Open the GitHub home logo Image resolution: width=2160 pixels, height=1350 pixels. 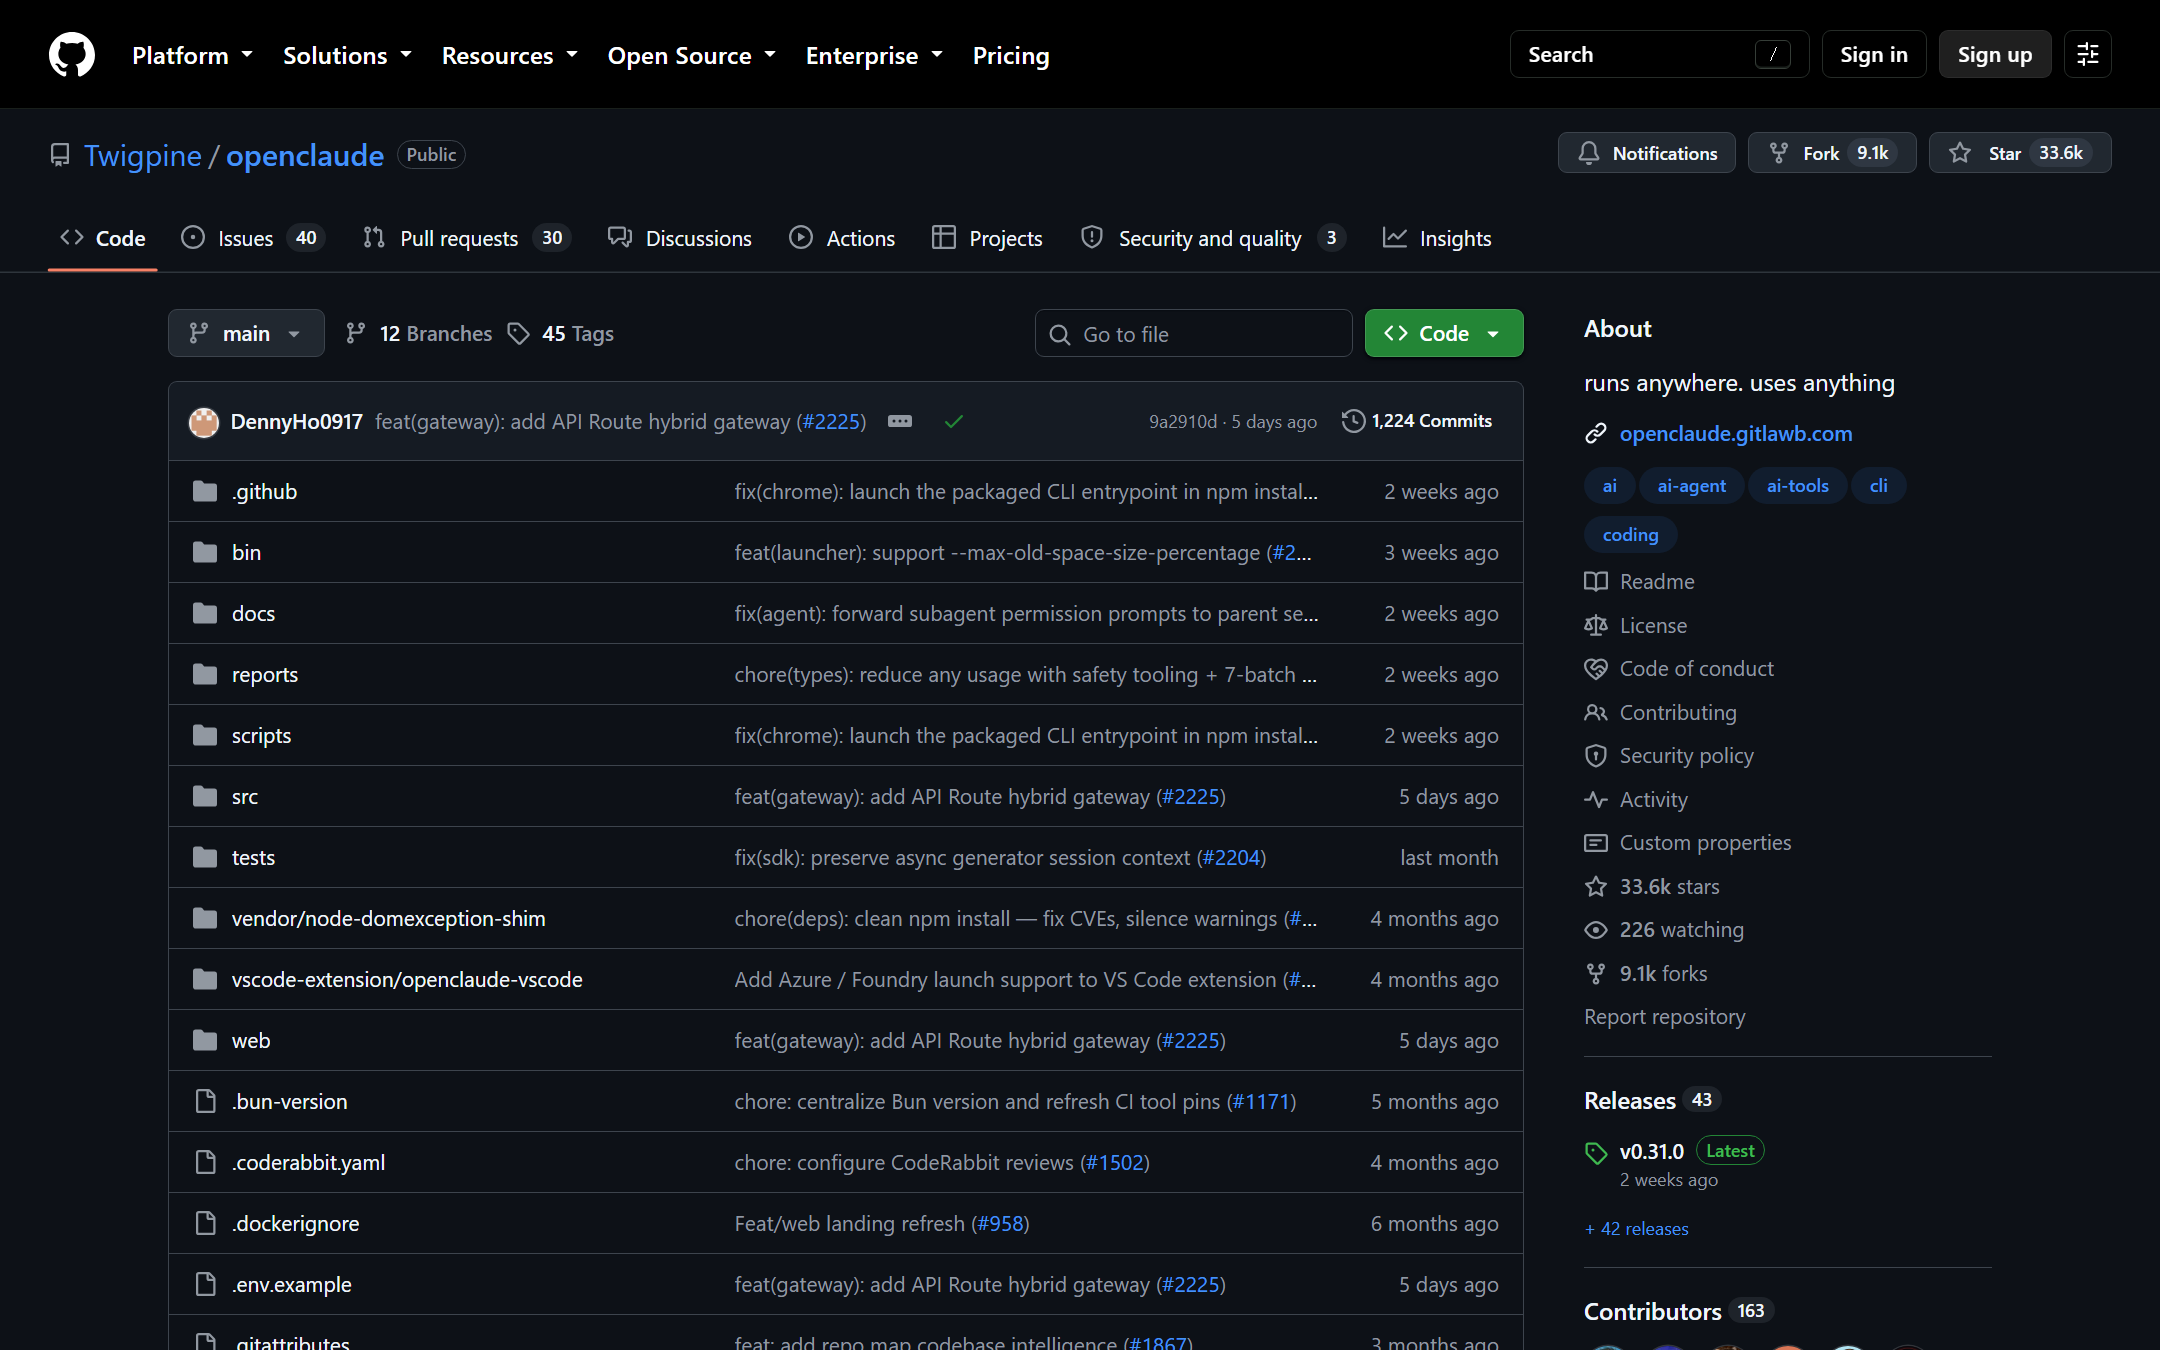72,54
